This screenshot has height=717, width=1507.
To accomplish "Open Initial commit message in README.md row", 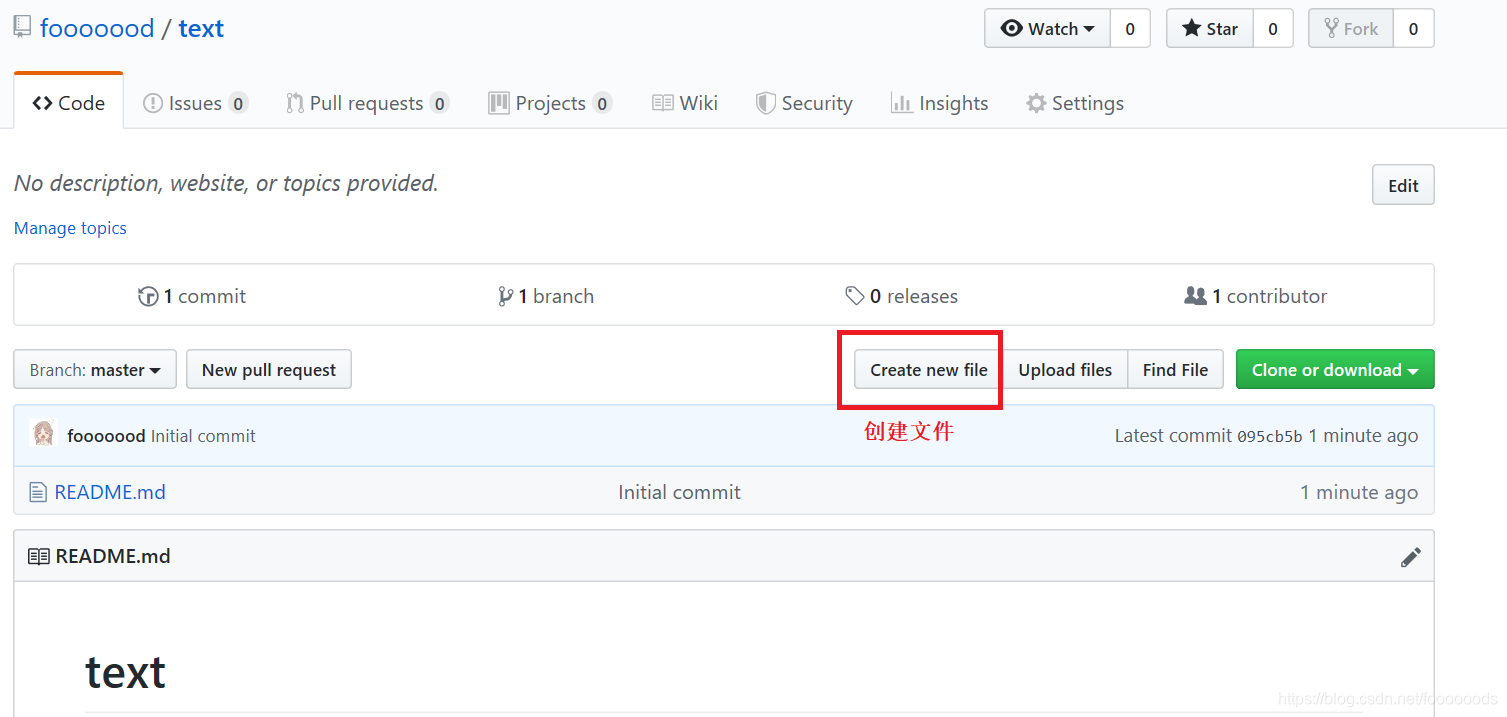I will [679, 492].
